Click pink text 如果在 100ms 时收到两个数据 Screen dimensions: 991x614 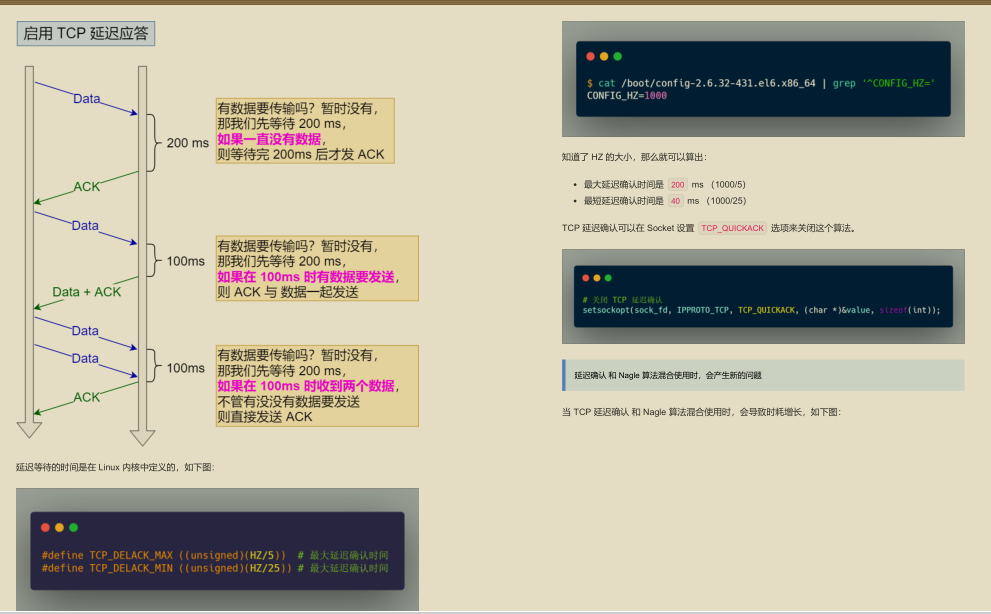click(x=306, y=386)
